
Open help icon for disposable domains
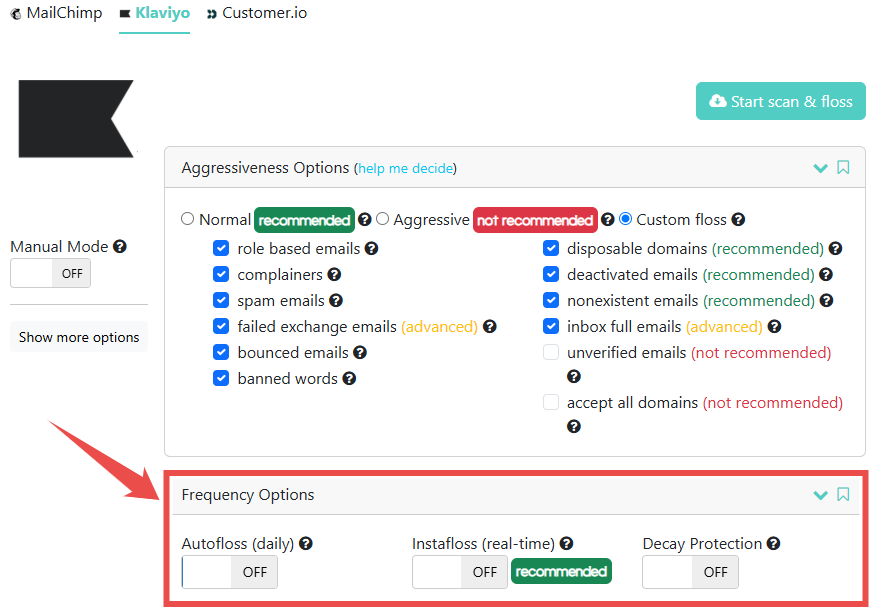pyautogui.click(x=835, y=248)
